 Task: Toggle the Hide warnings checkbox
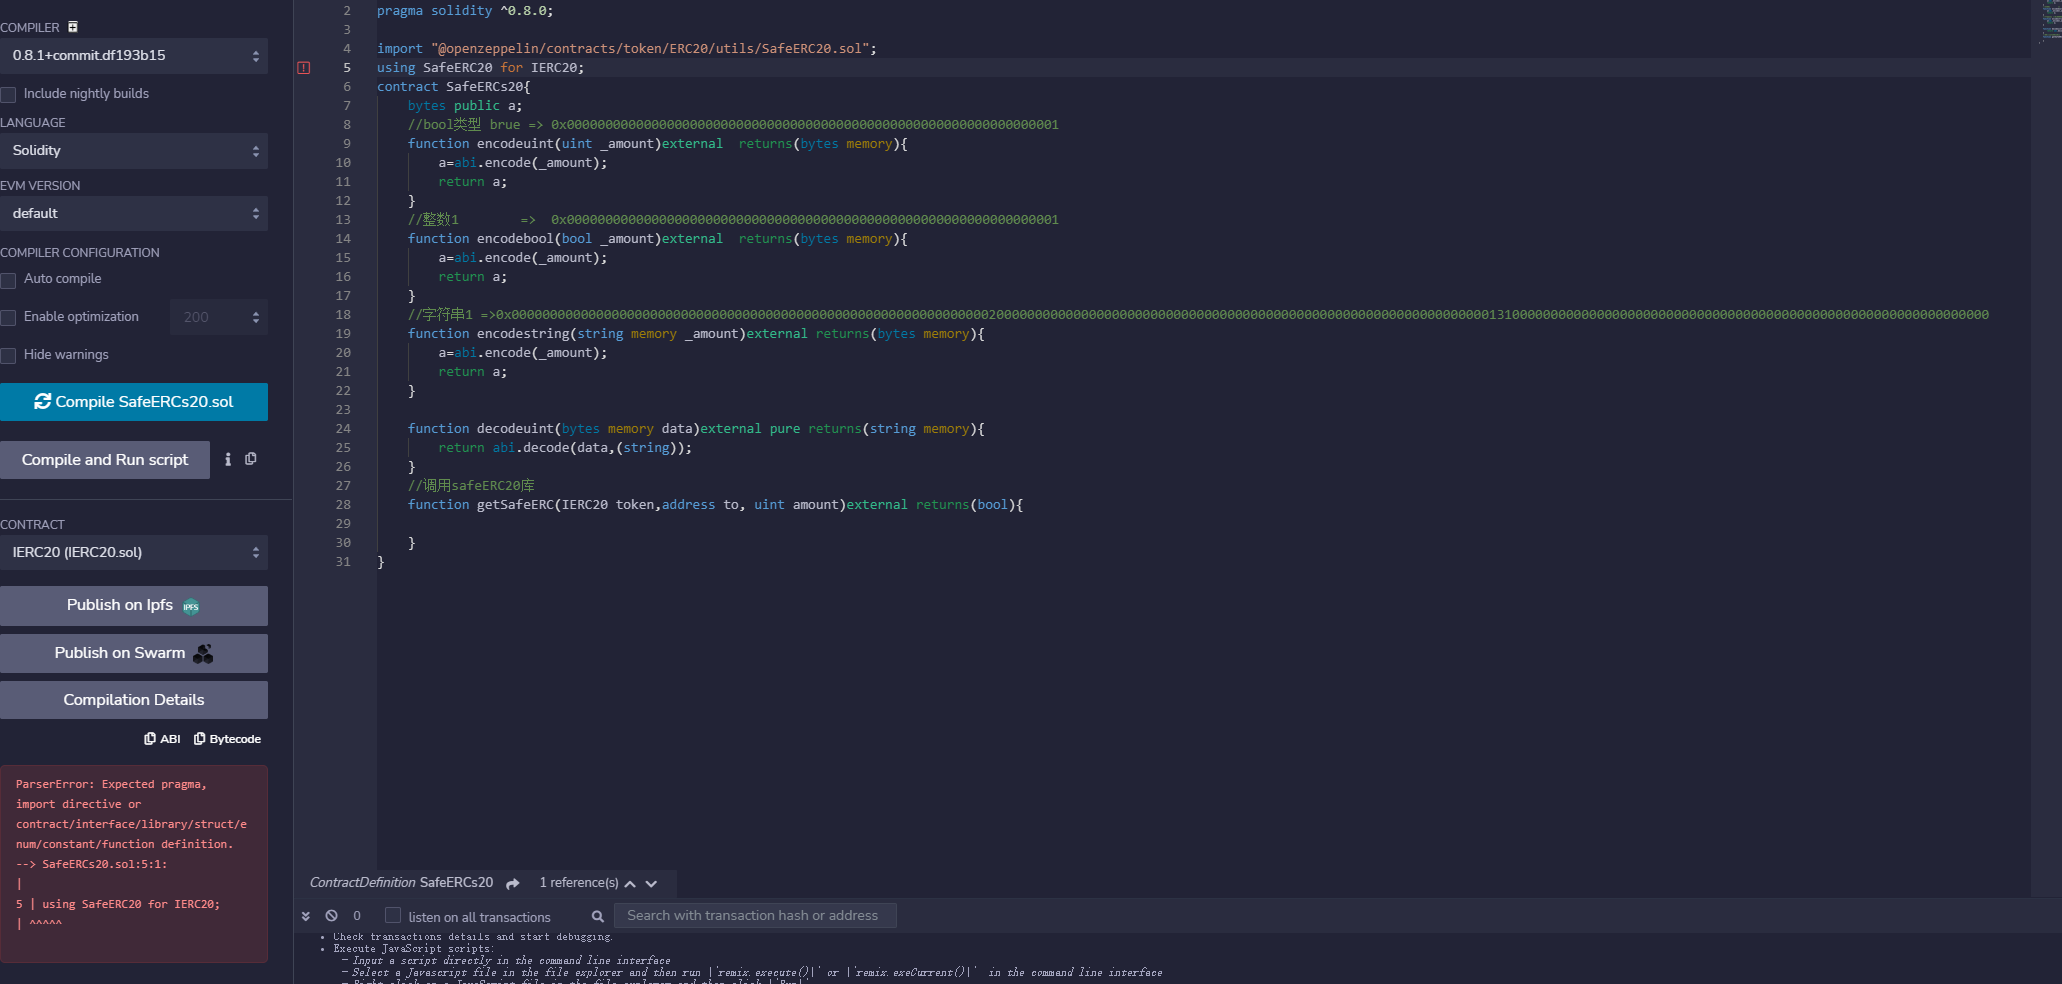8,356
